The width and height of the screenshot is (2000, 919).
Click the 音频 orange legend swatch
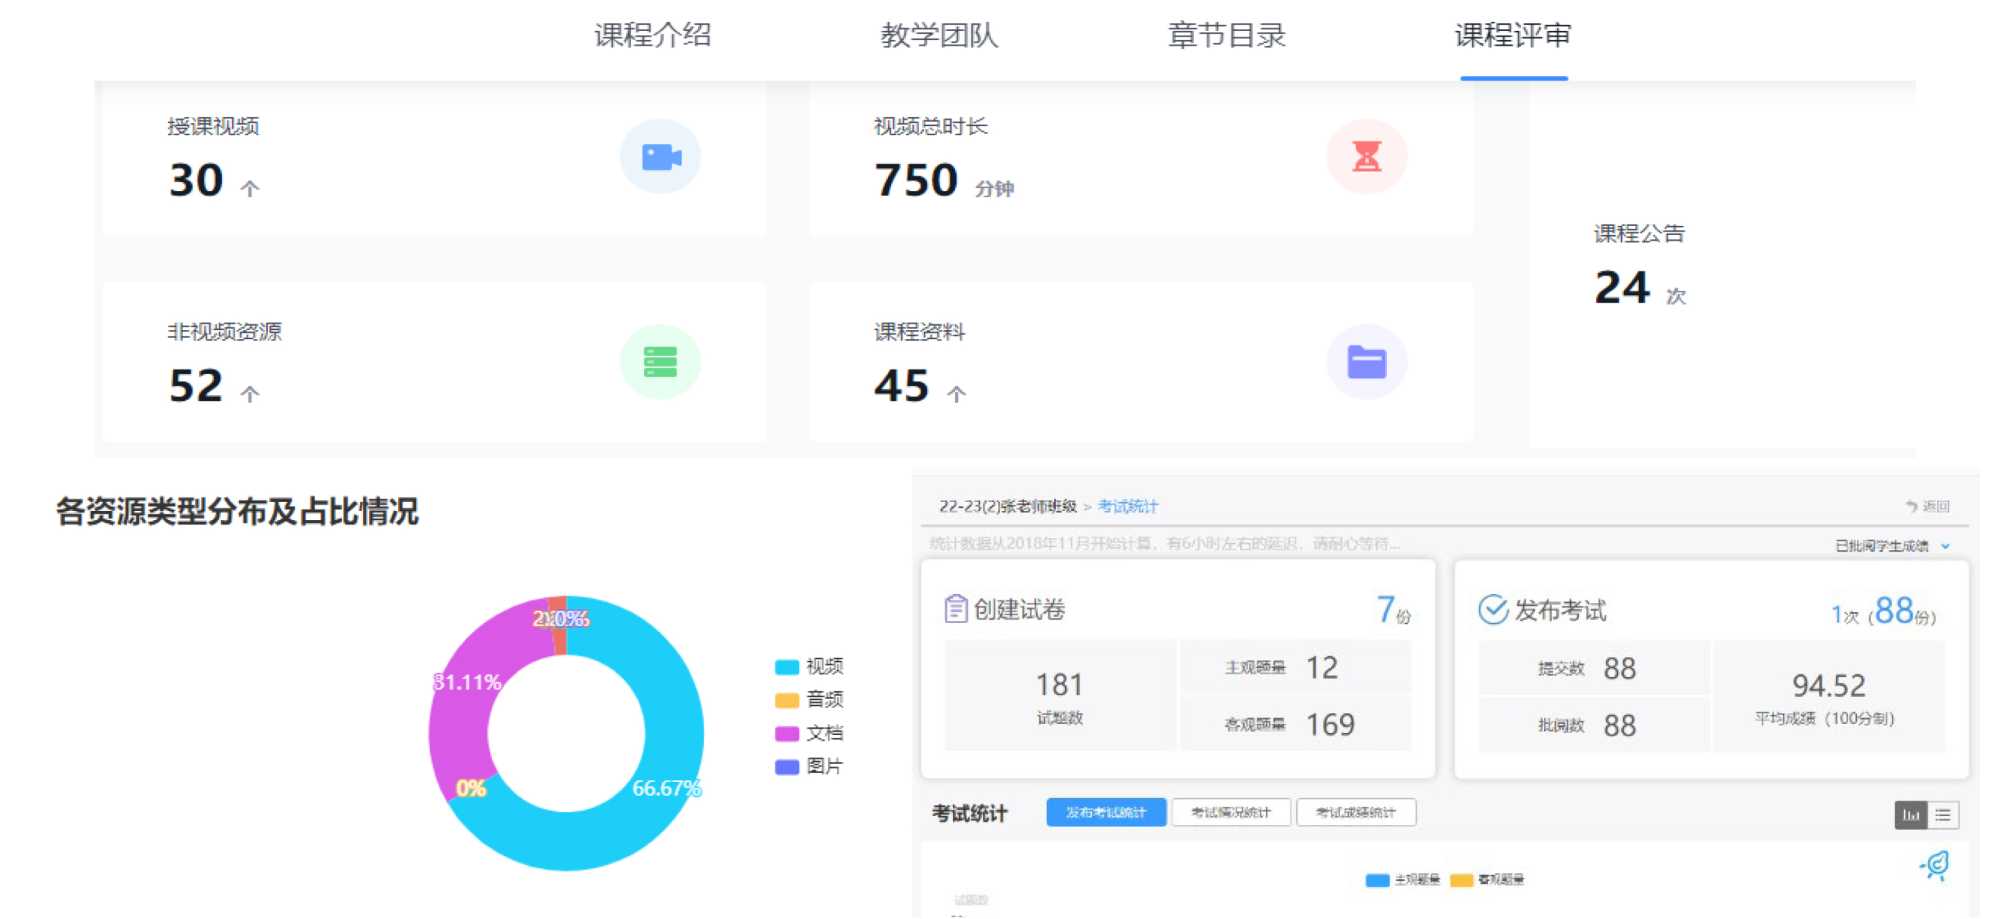pos(787,700)
